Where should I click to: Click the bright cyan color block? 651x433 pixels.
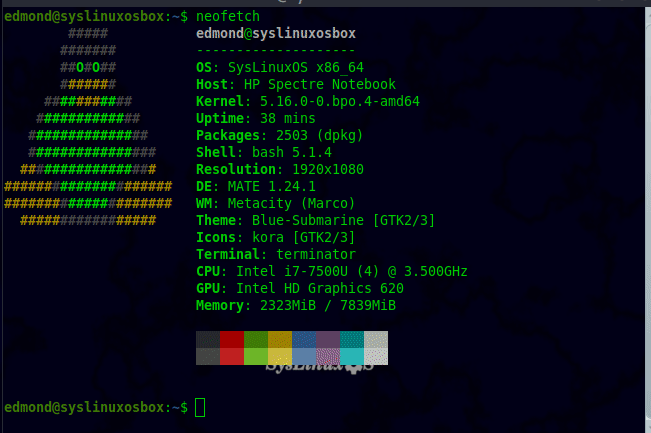click(x=352, y=357)
